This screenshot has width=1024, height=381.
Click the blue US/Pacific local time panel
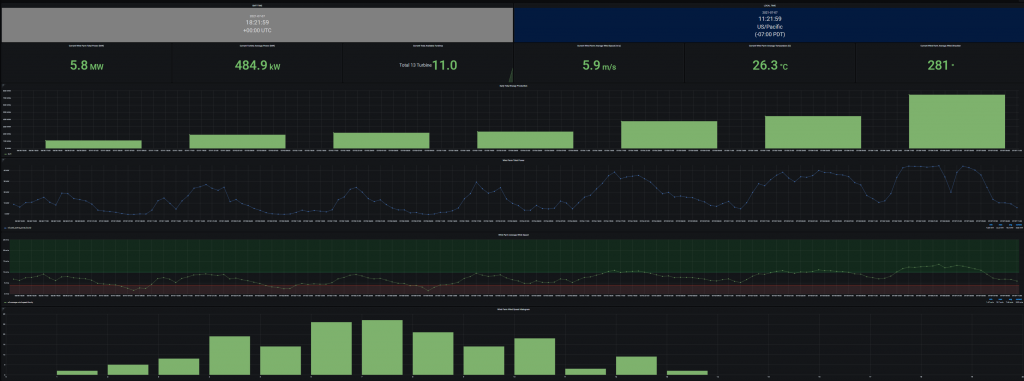[x=769, y=25]
